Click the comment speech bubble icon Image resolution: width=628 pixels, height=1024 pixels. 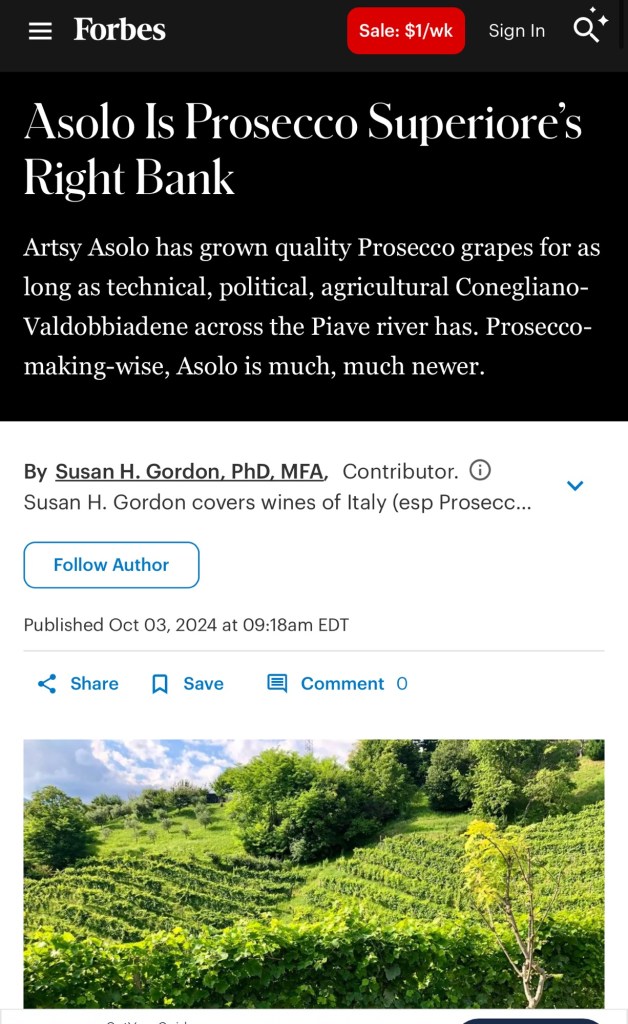(277, 684)
